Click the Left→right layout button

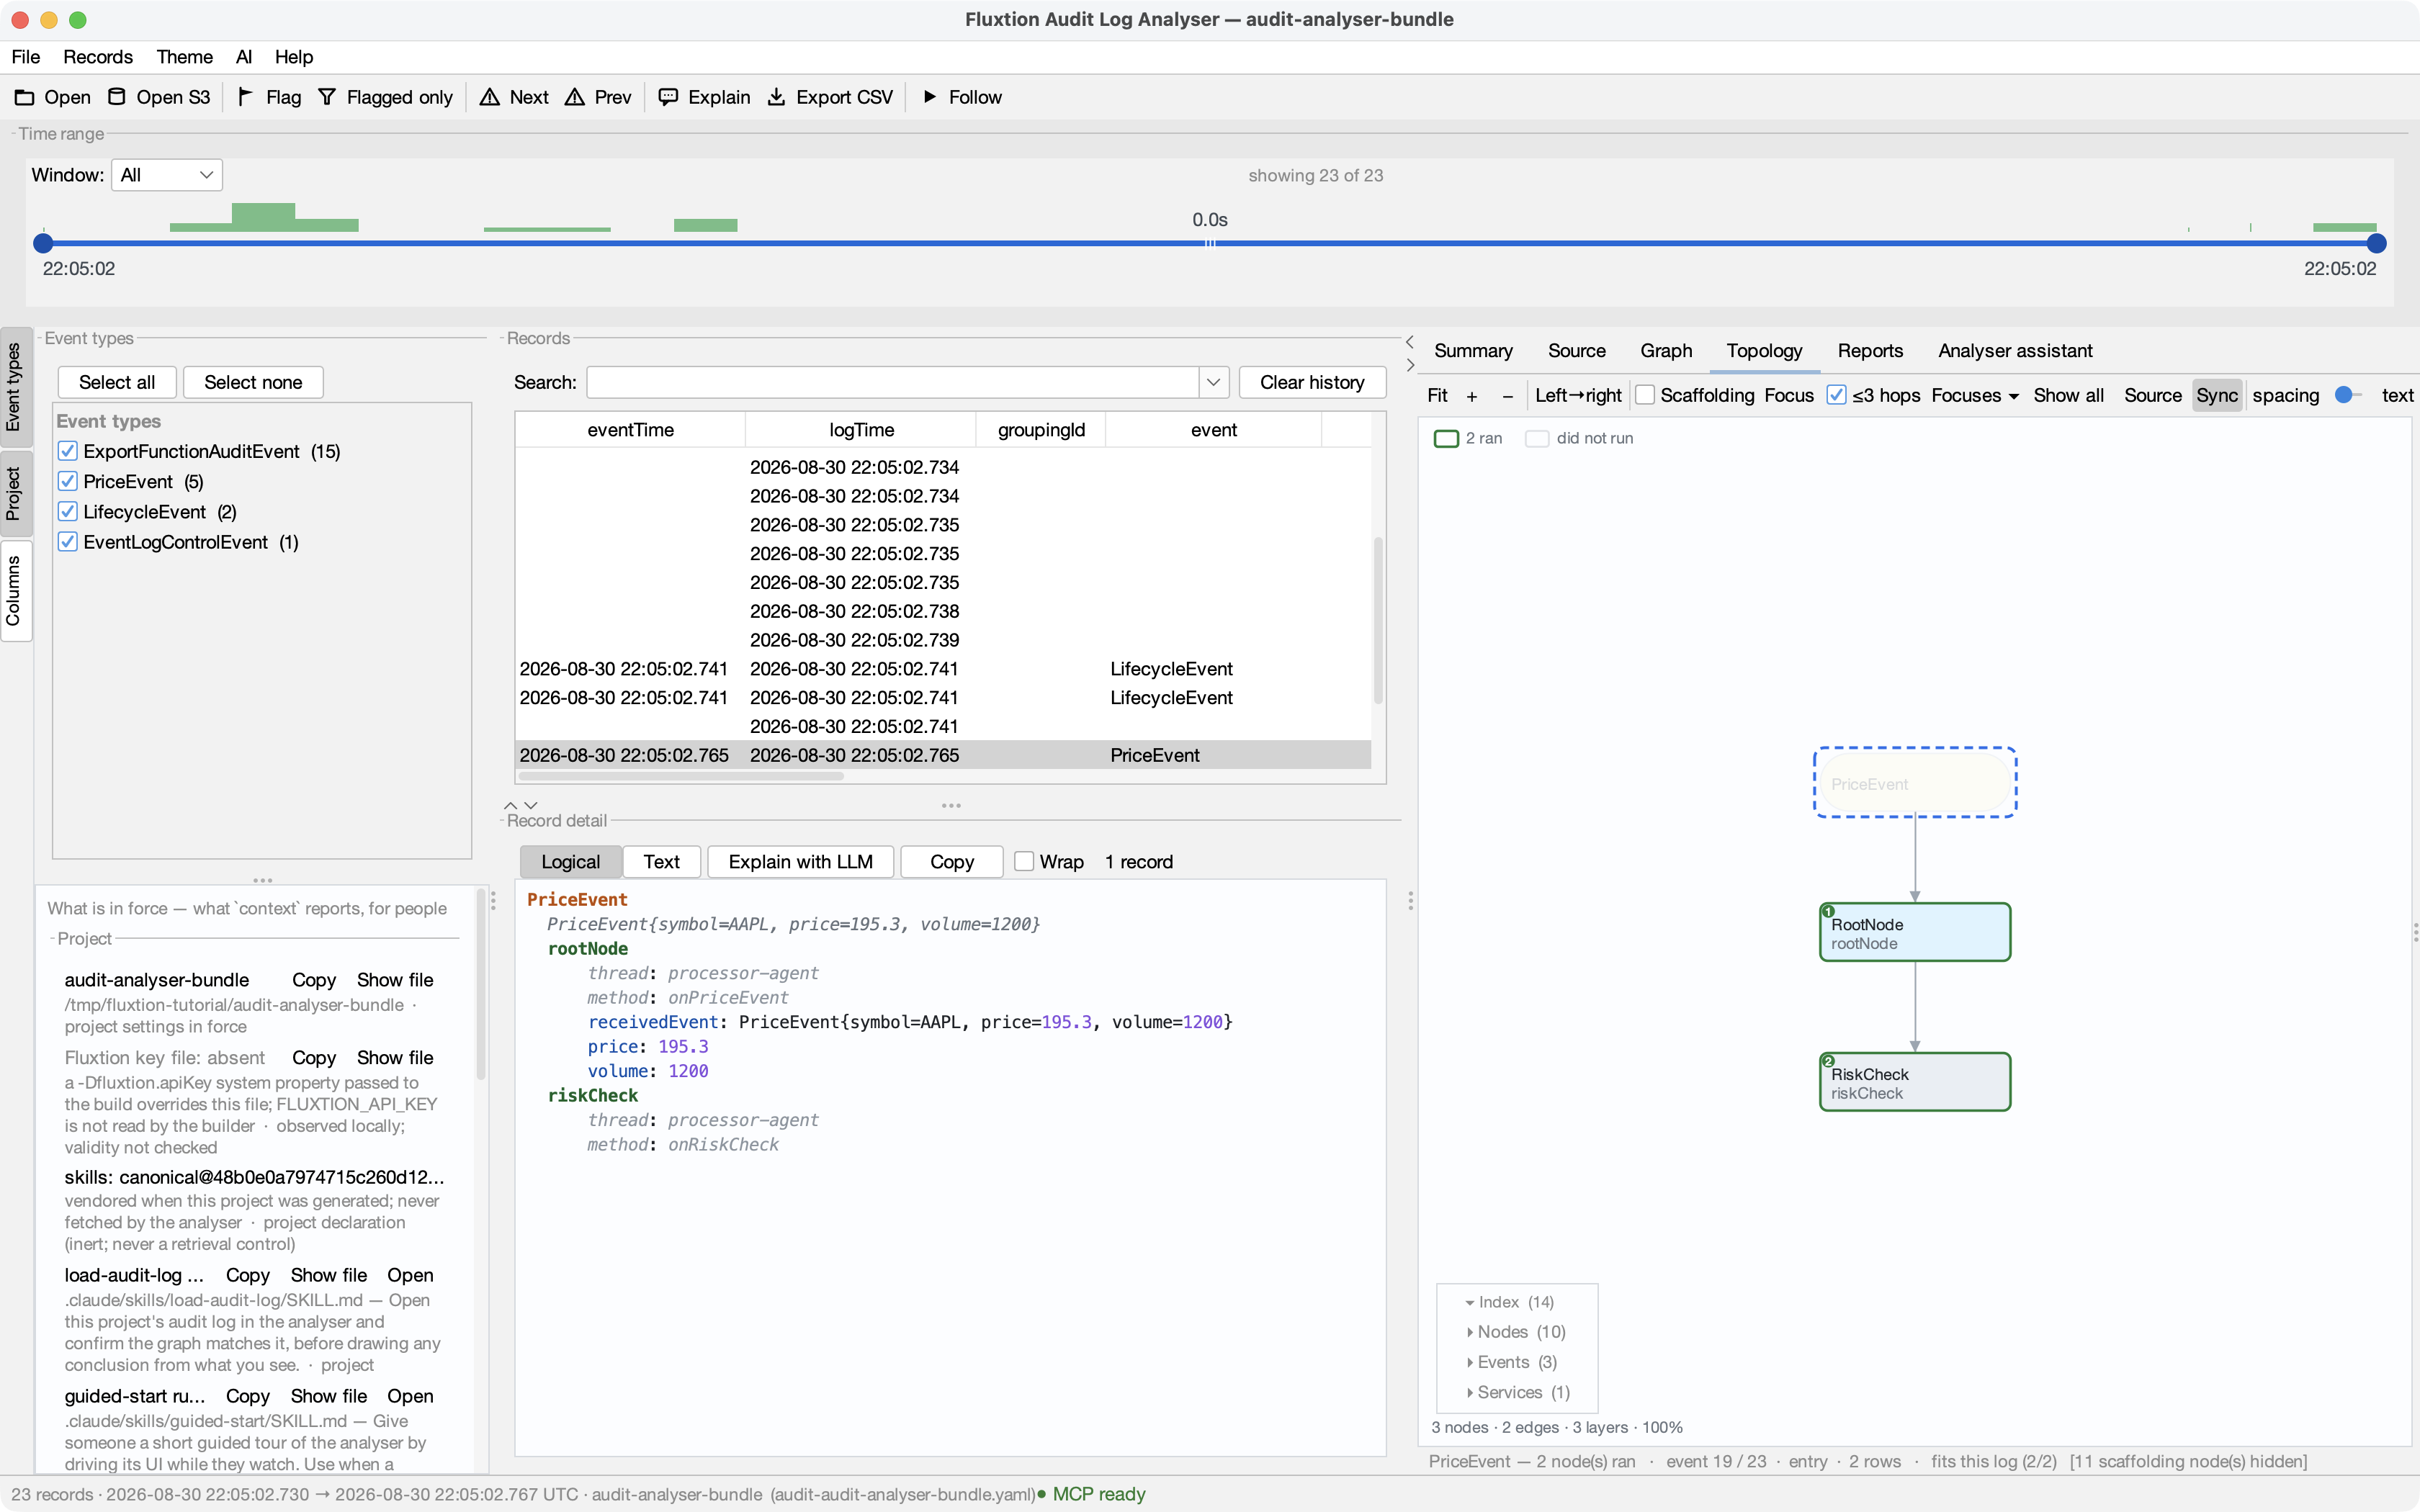1578,395
